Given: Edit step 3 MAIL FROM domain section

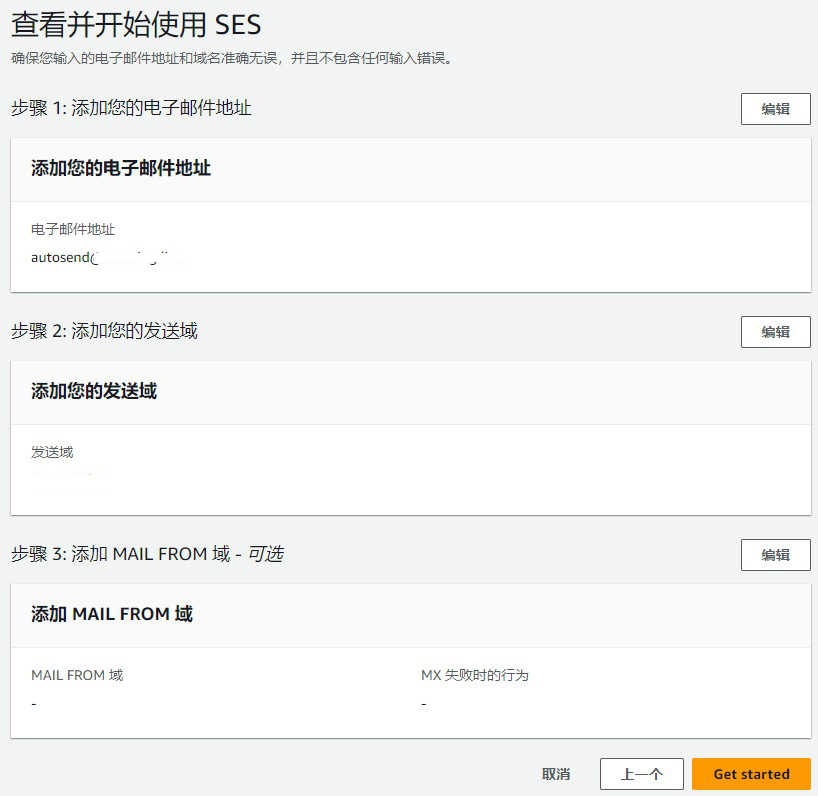Looking at the screenshot, I should click(775, 555).
